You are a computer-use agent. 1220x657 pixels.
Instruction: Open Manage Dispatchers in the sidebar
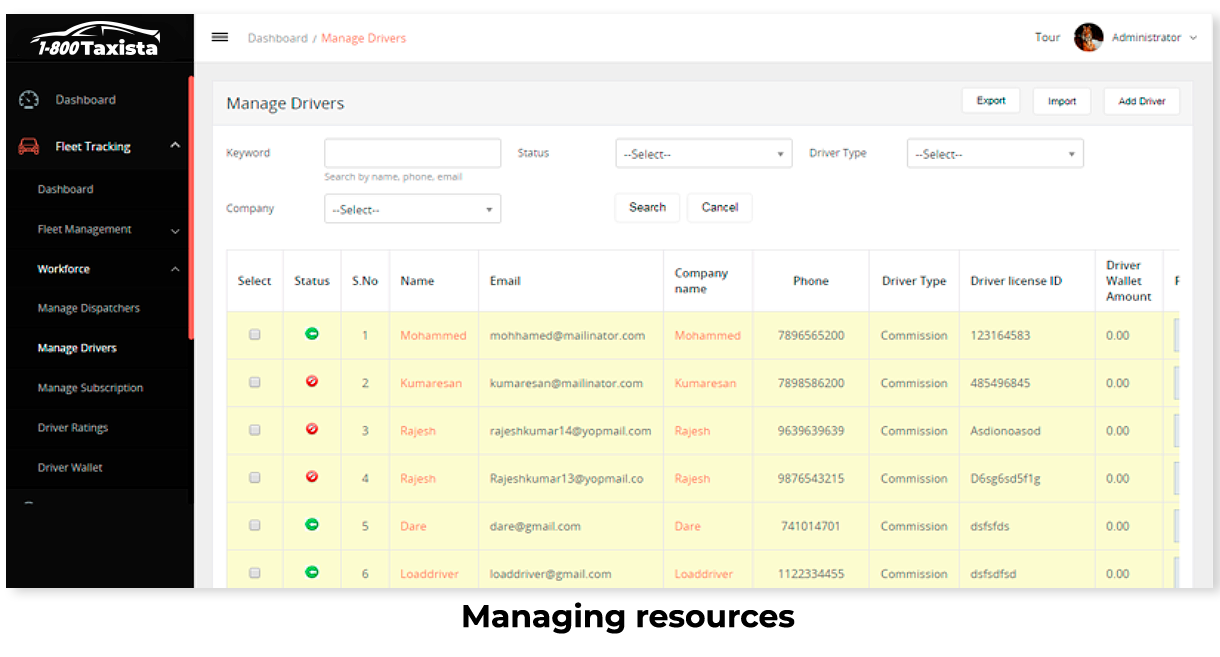coord(89,308)
